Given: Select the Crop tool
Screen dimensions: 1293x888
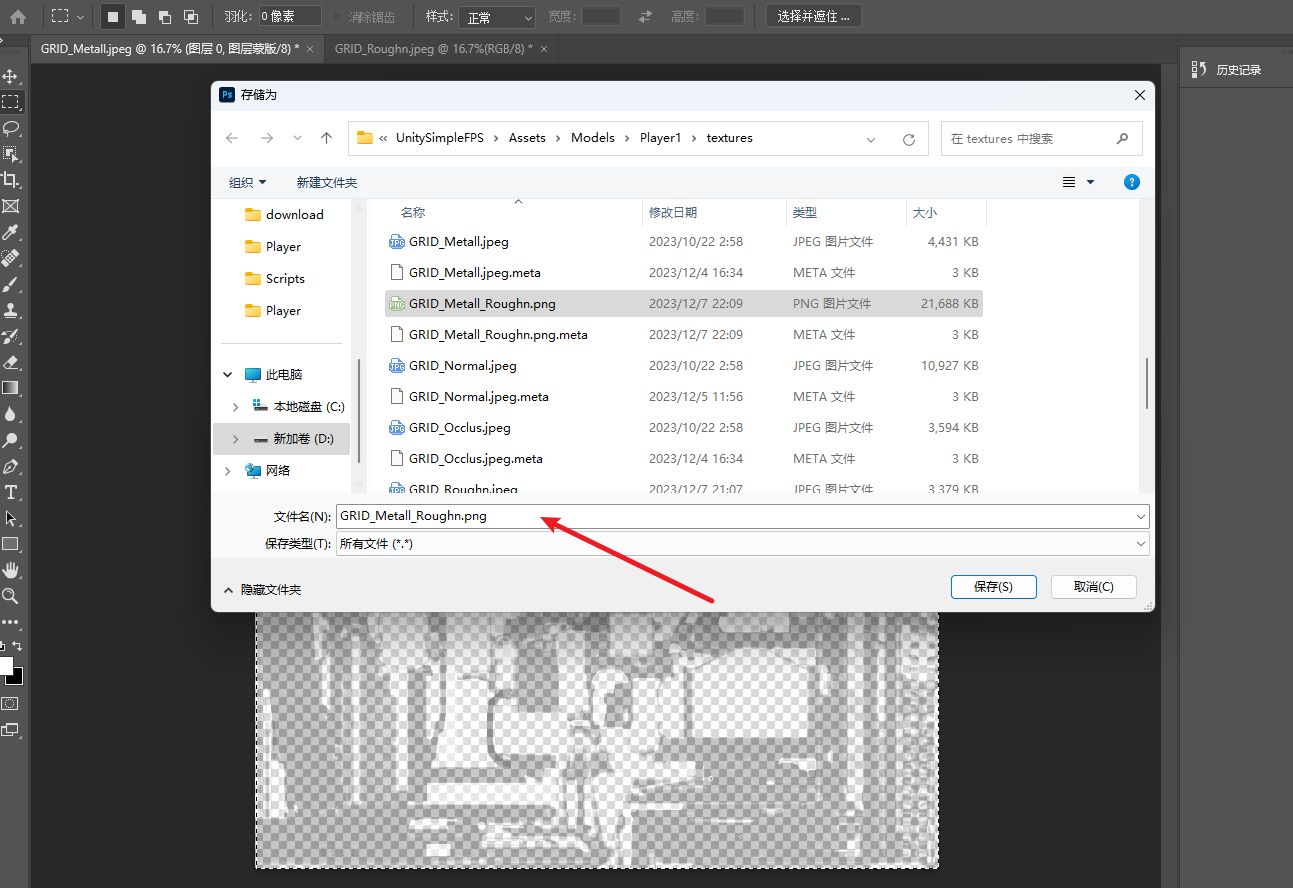Looking at the screenshot, I should point(11,180).
